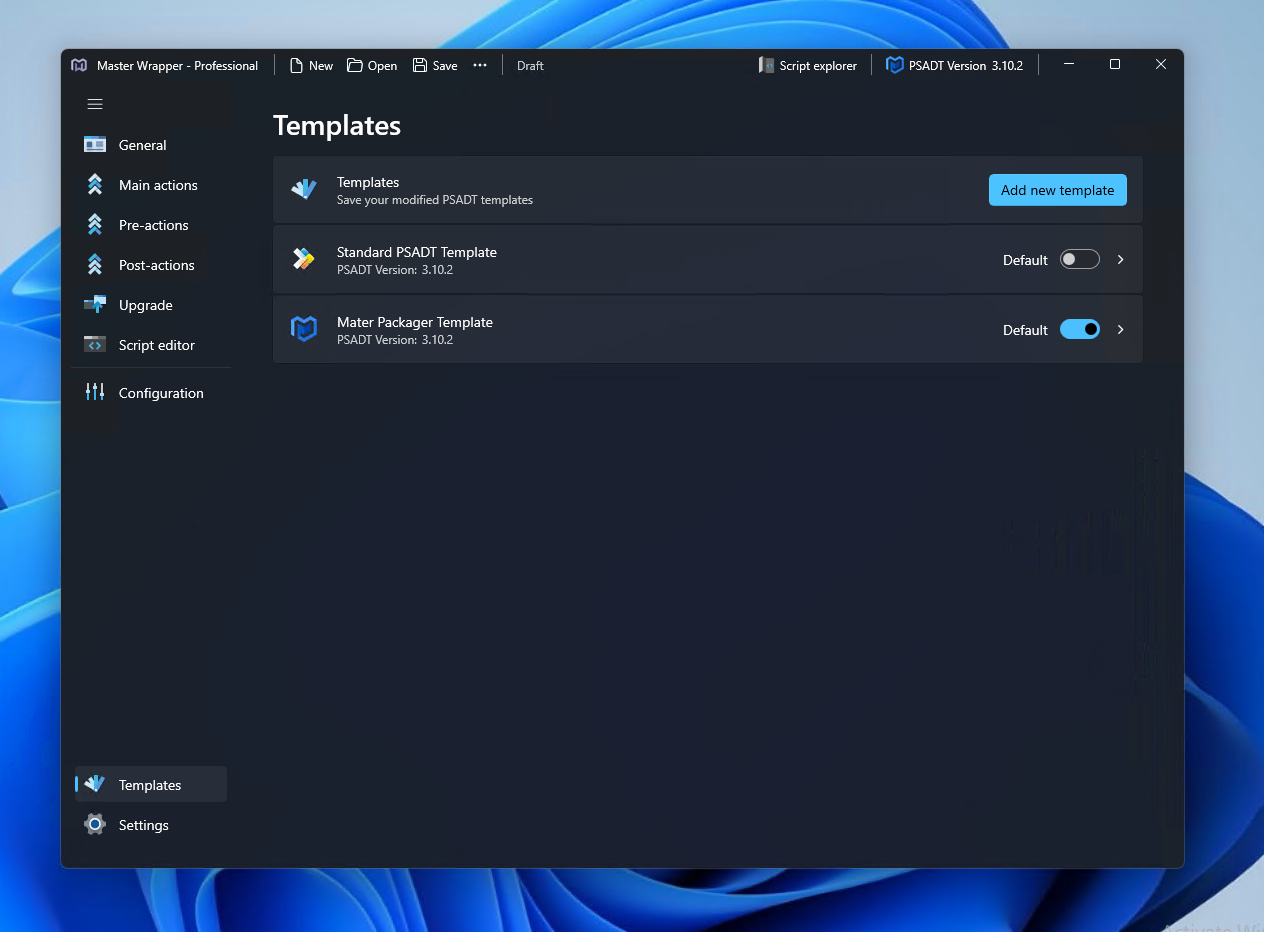This screenshot has width=1264, height=932.
Task: Click the Post-actions sidebar icon
Action: point(95,265)
